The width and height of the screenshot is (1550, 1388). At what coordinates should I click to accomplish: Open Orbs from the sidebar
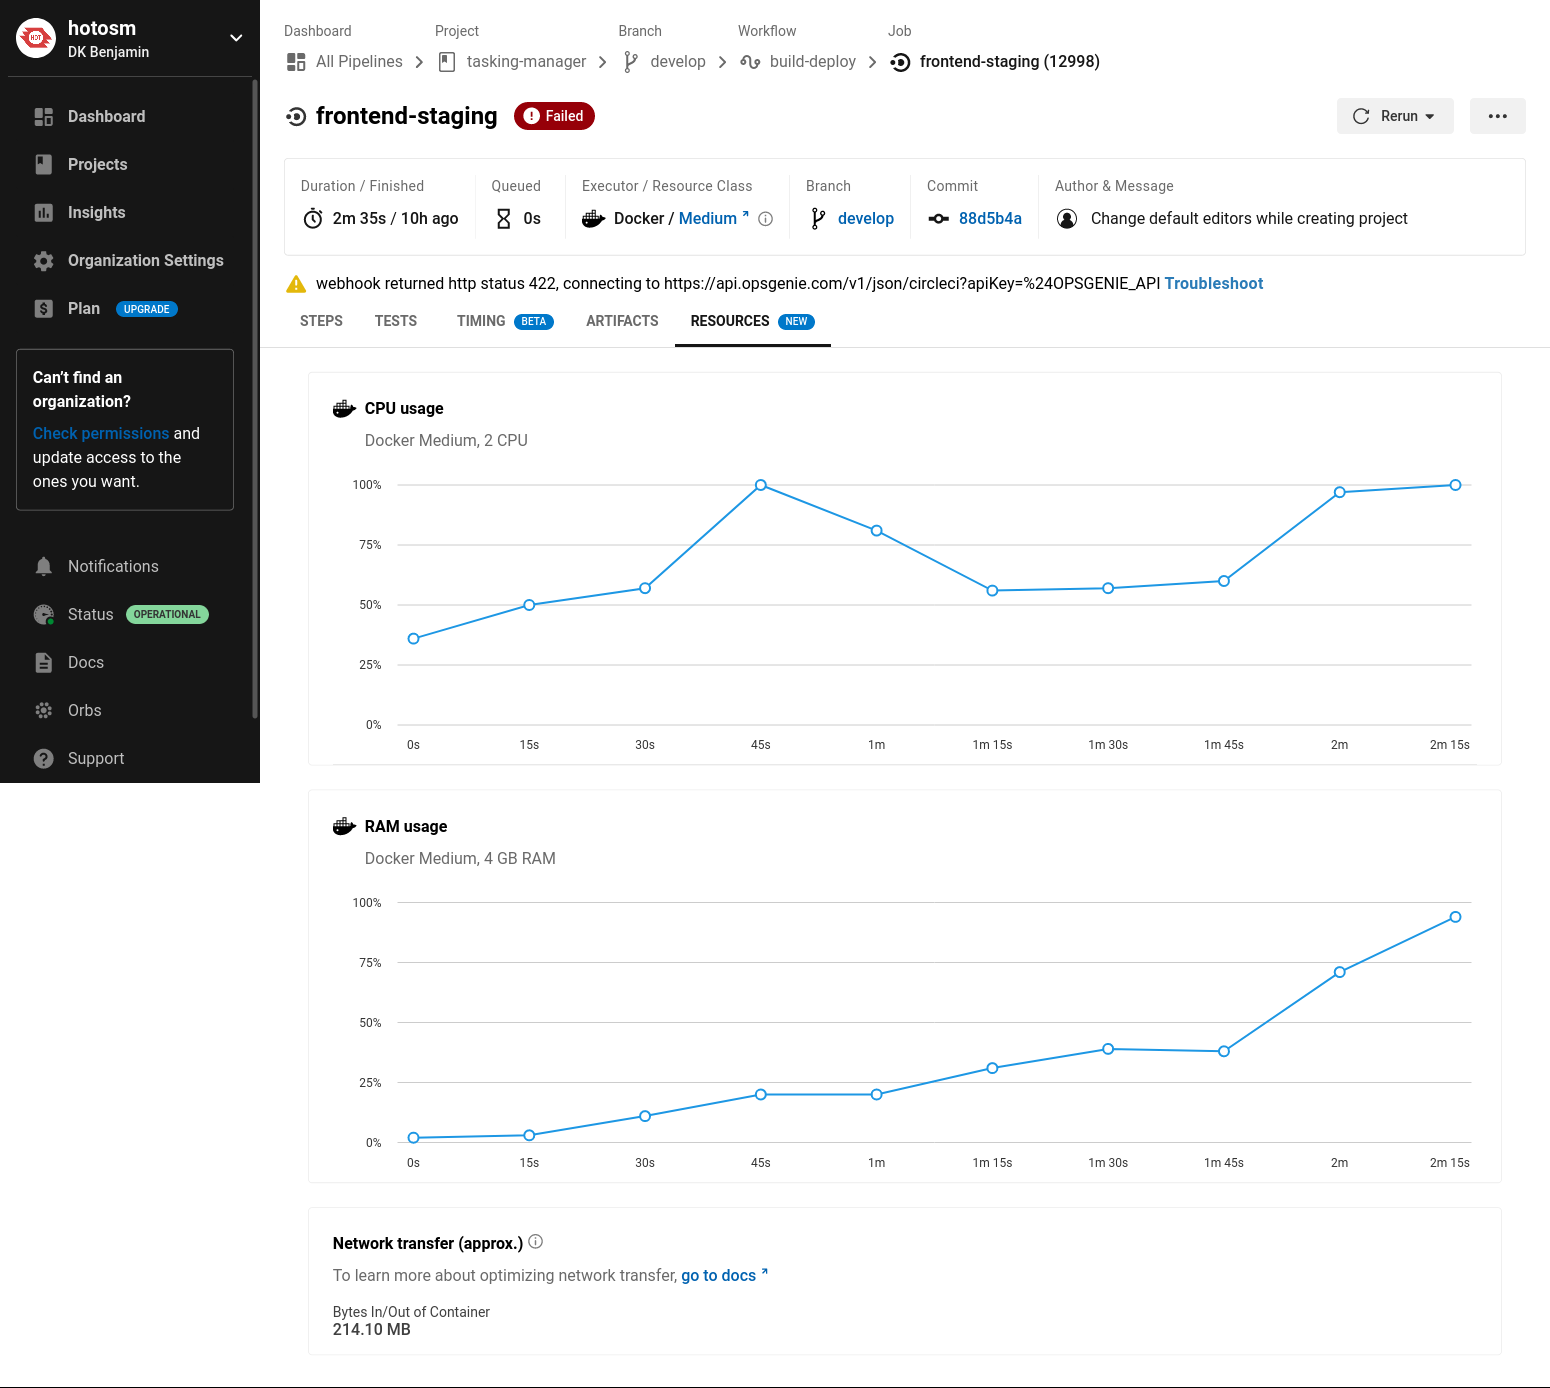coord(85,710)
